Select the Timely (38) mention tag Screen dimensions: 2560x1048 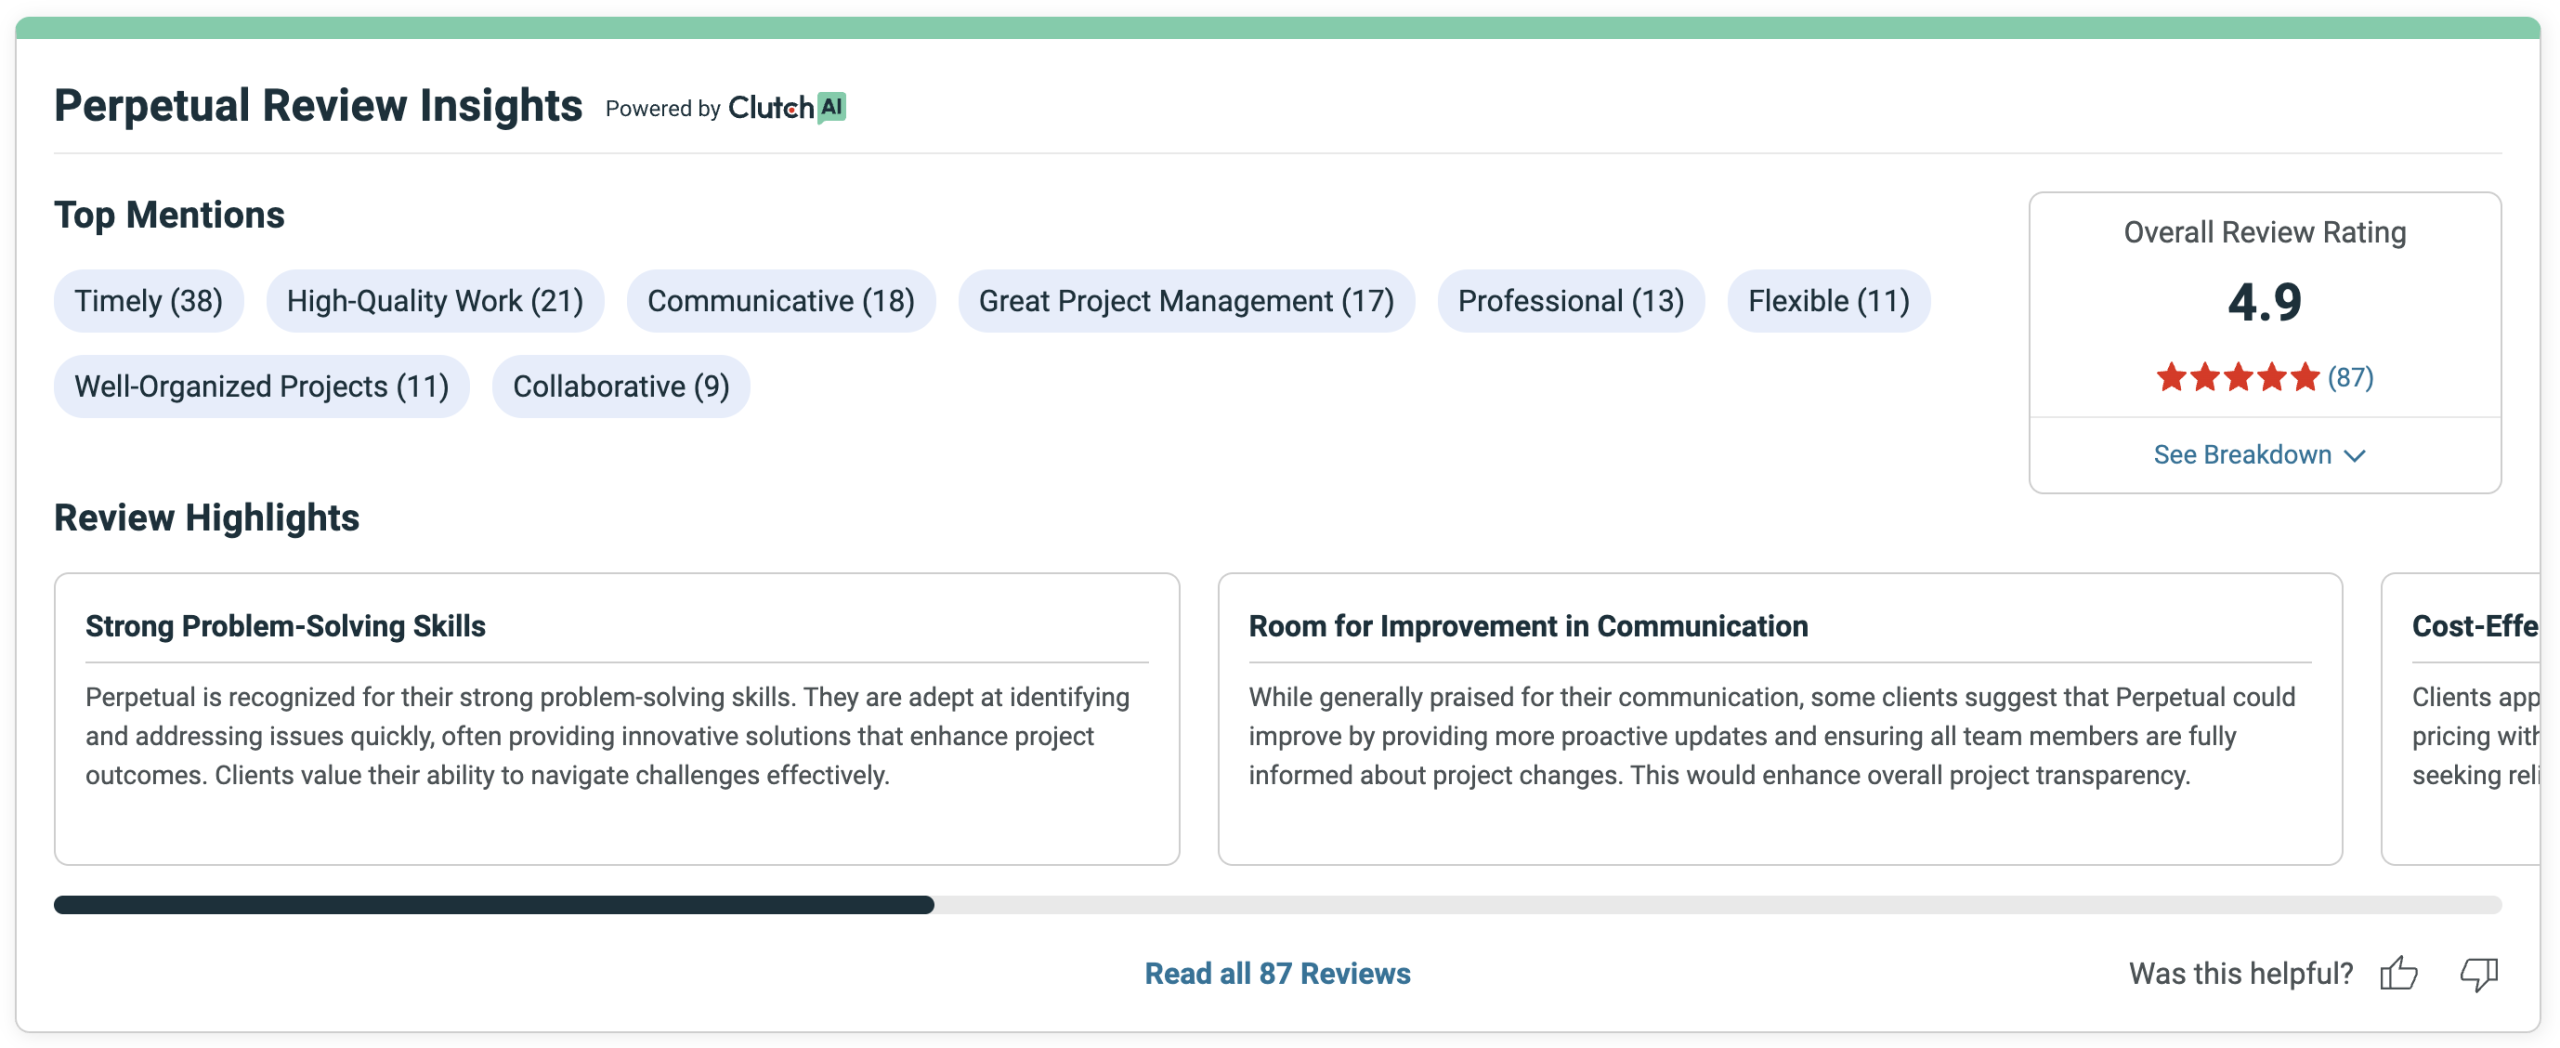click(x=149, y=301)
